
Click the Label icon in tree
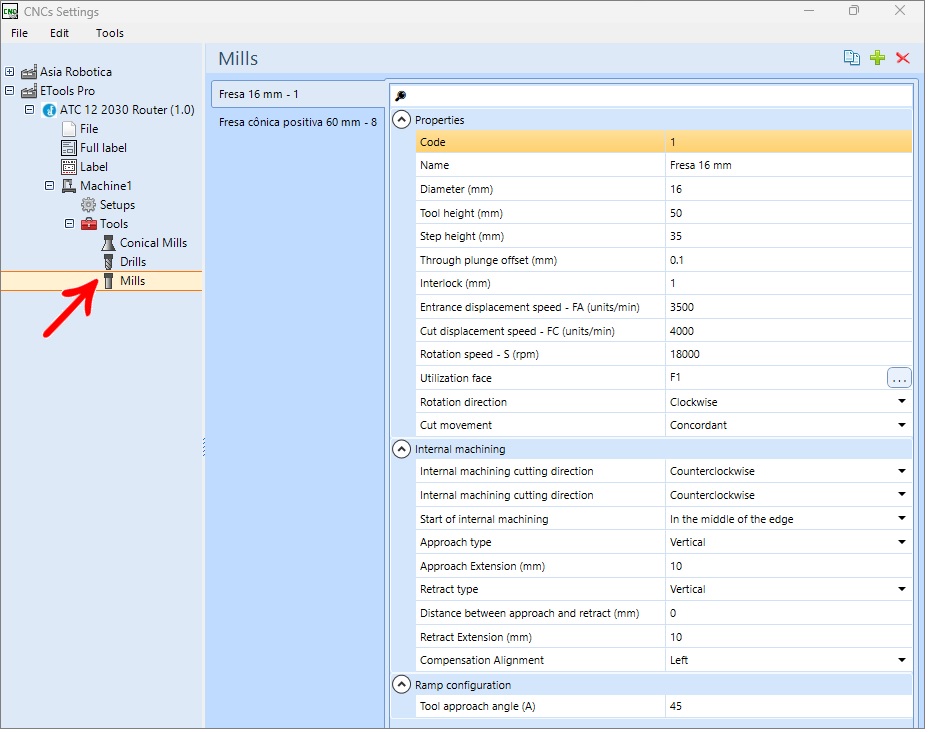(x=69, y=167)
